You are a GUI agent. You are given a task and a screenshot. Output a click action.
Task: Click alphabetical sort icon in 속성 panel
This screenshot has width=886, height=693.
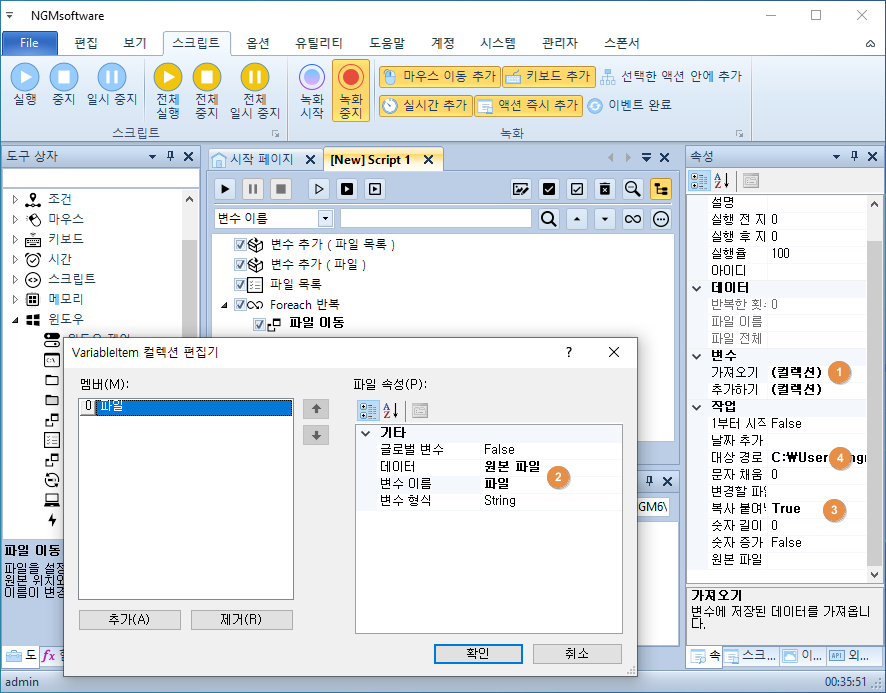[x=722, y=181]
